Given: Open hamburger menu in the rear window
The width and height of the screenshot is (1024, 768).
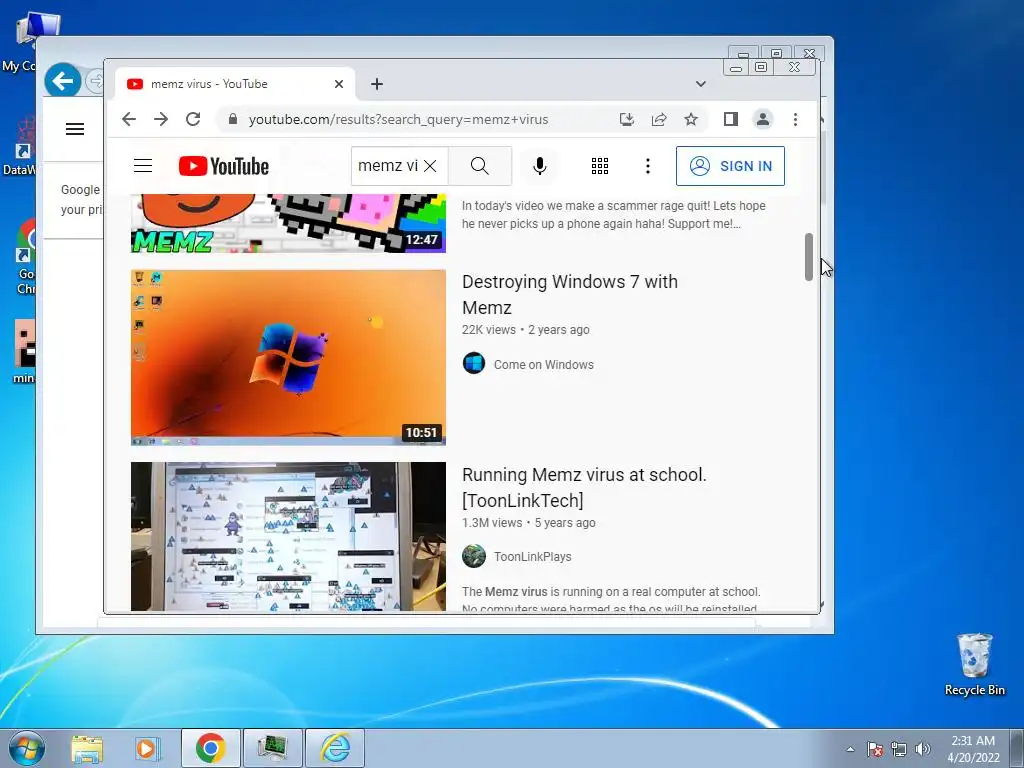Looking at the screenshot, I should click(75, 129).
